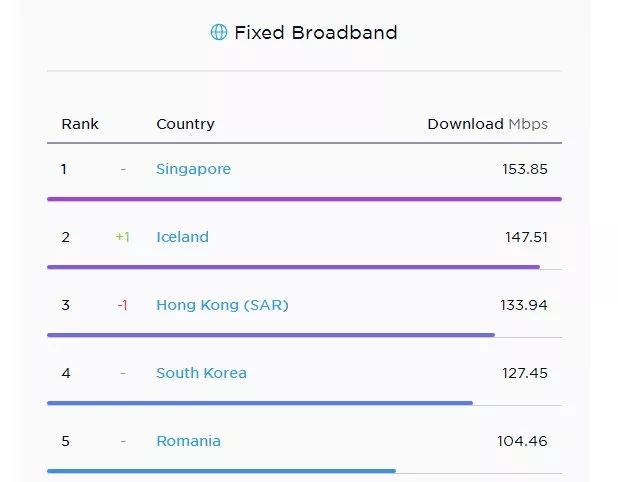Click the Rank column header

pos(80,124)
